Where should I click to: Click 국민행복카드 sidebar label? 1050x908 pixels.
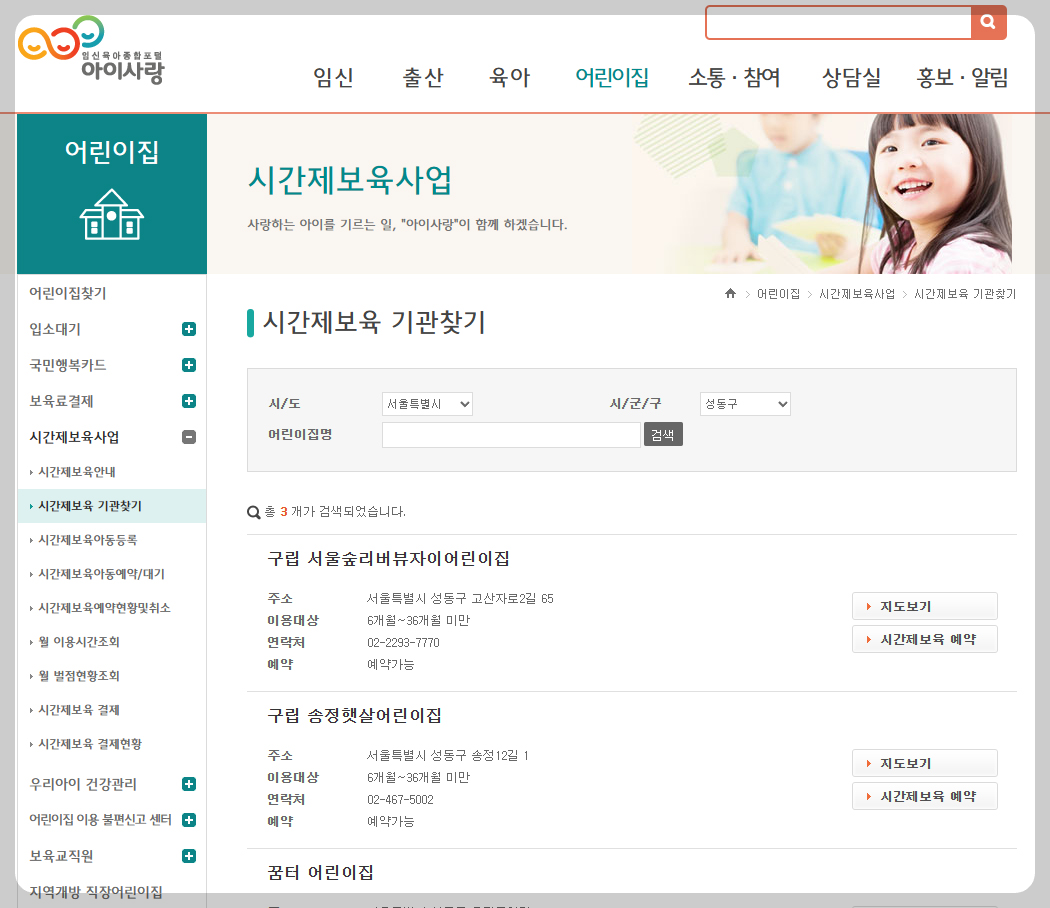[x=68, y=366]
